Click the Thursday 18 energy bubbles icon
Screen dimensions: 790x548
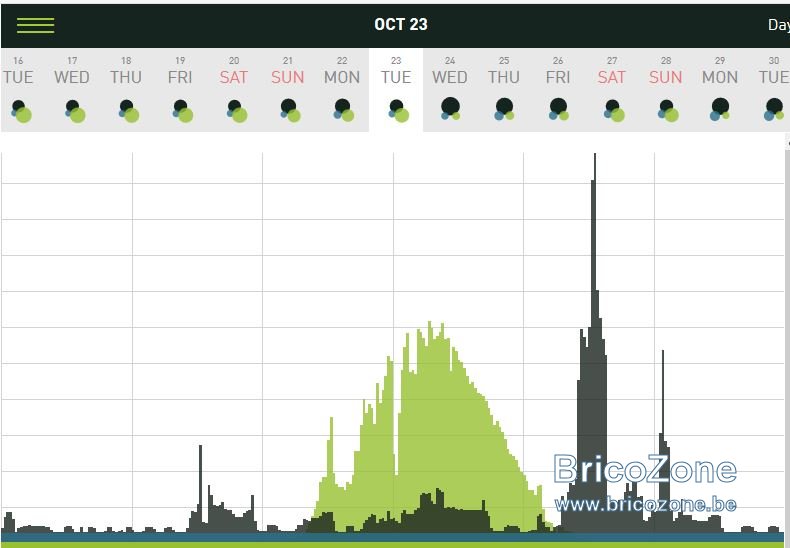pyautogui.click(x=128, y=111)
